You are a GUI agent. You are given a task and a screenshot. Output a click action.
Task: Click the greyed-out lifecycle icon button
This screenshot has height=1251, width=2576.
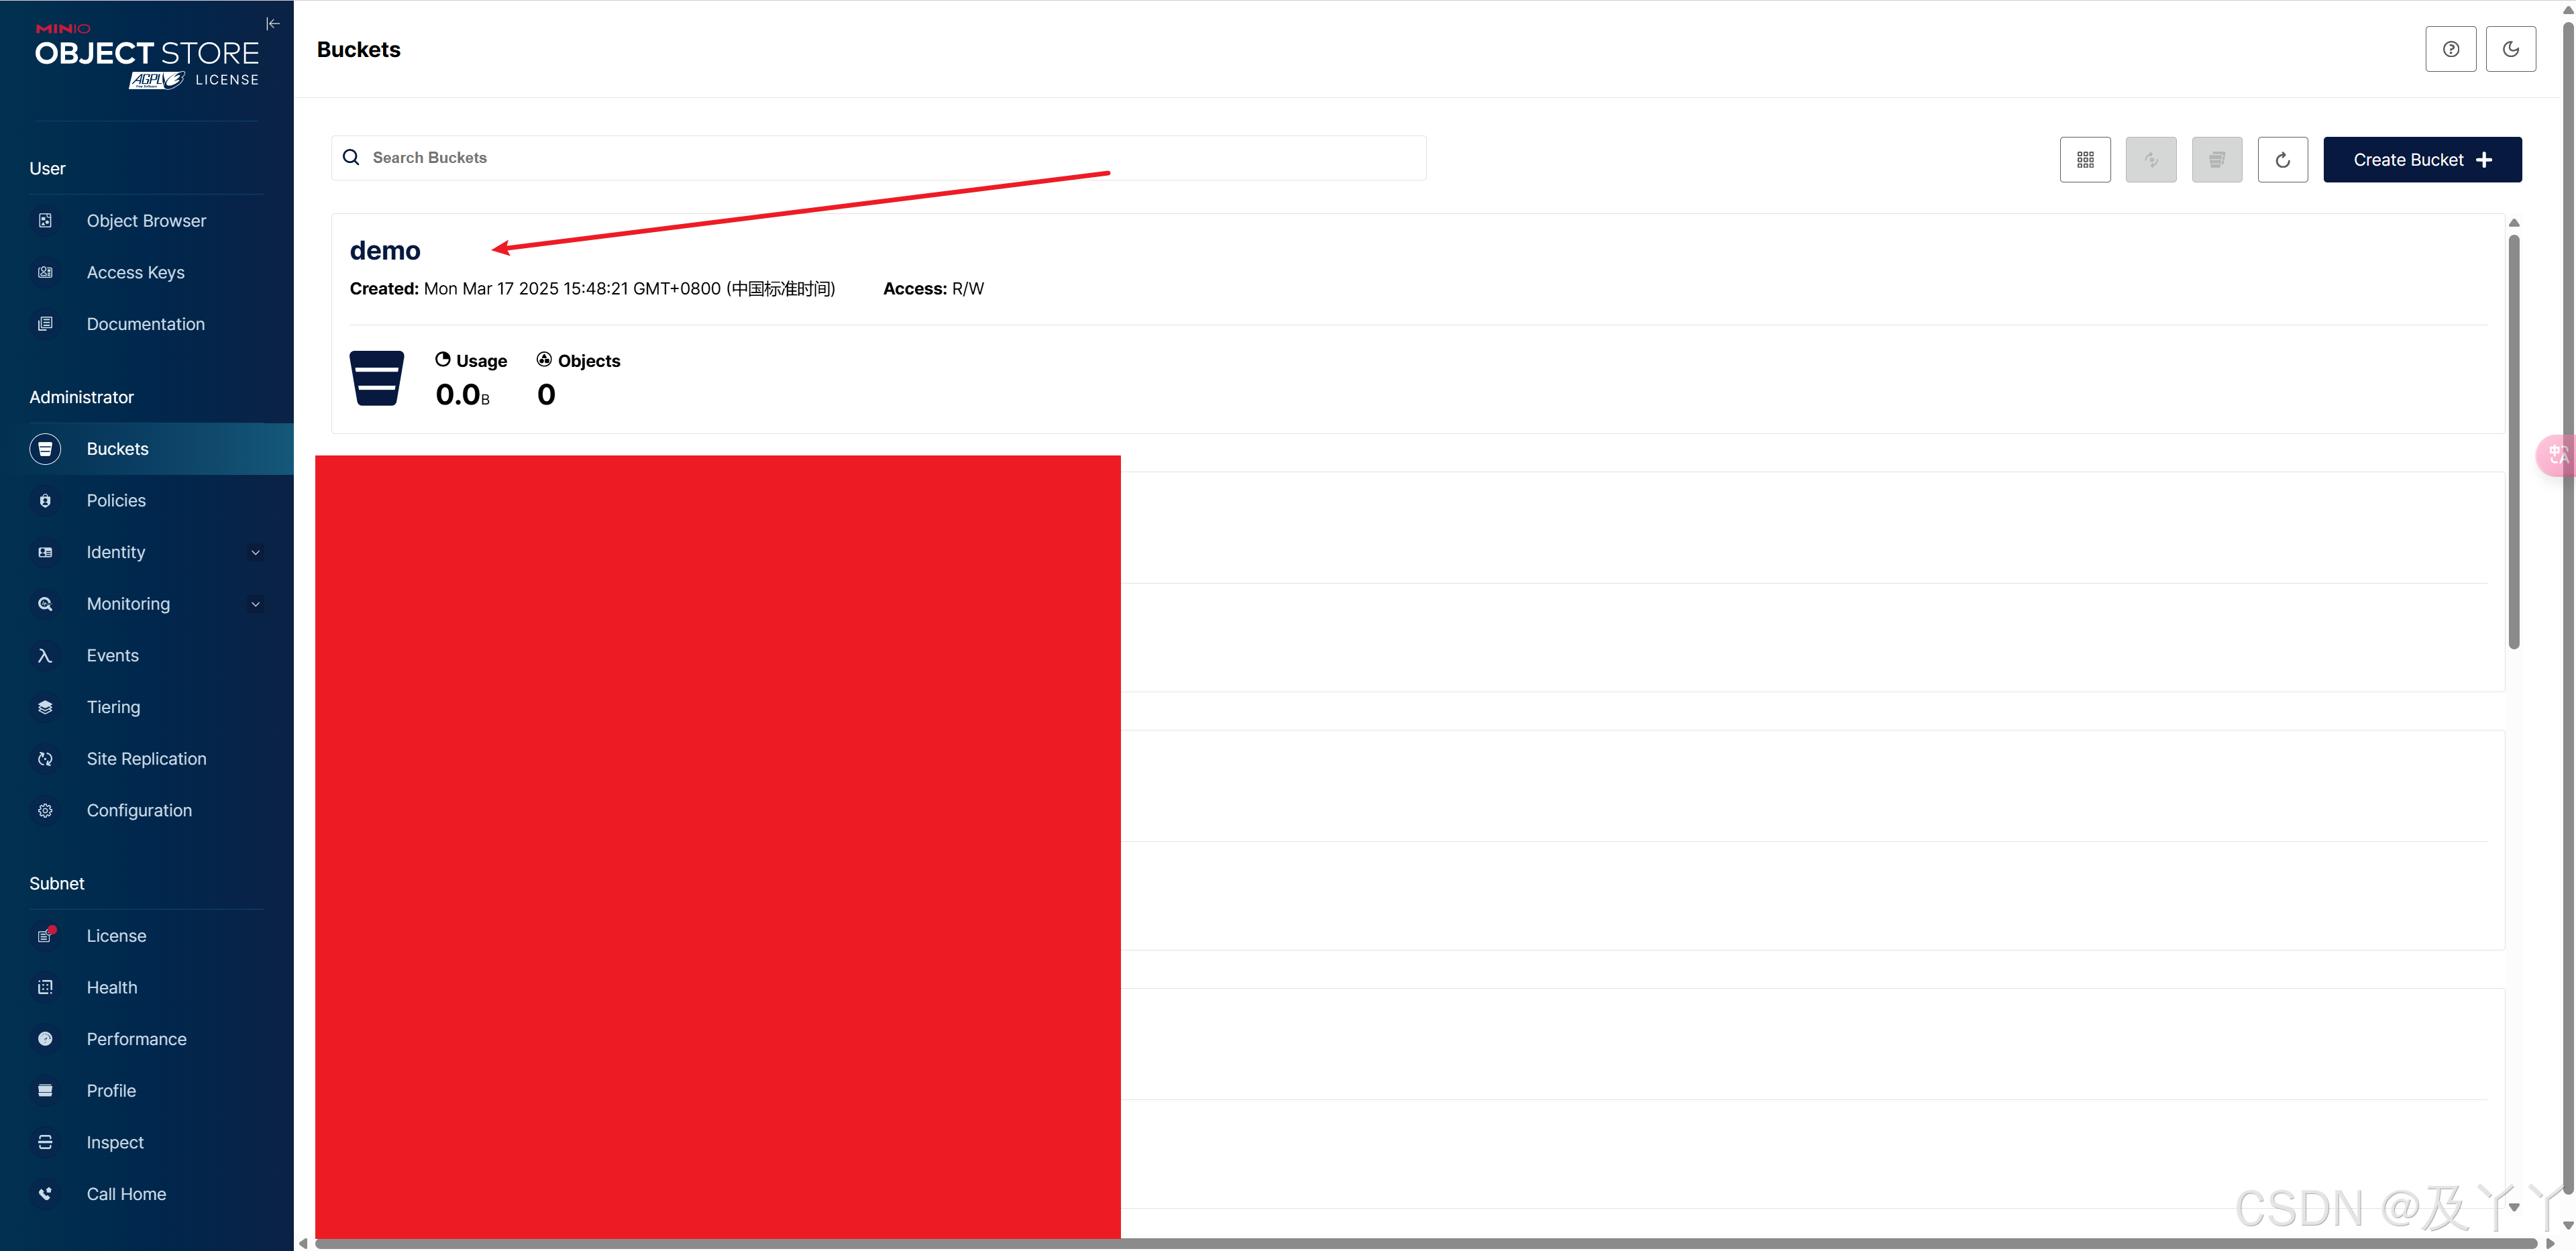point(2151,160)
